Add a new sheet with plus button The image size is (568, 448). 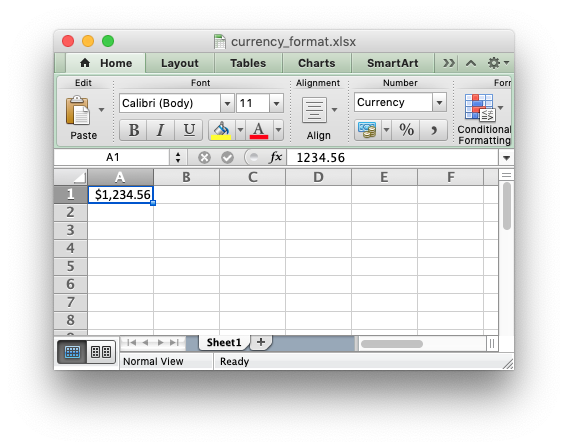click(261, 342)
